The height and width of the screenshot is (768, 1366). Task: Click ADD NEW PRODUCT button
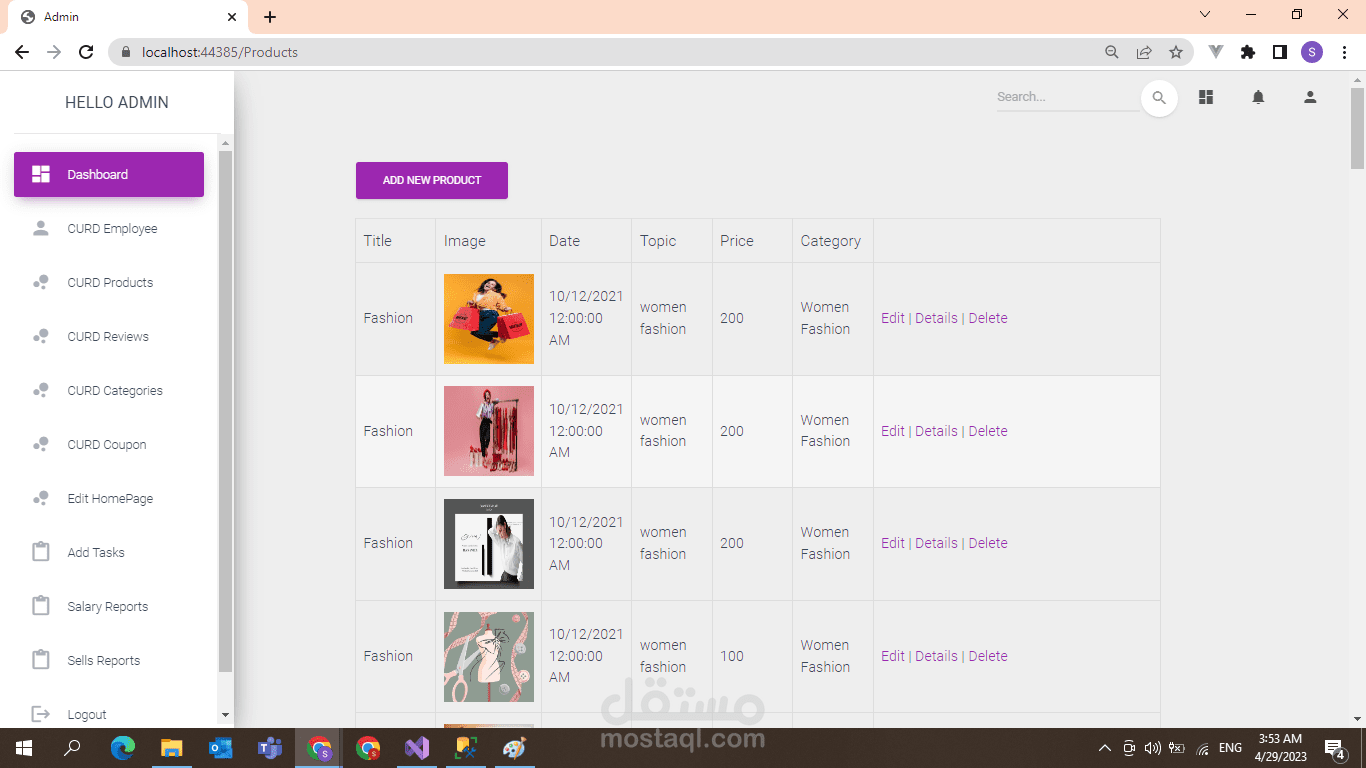point(432,180)
